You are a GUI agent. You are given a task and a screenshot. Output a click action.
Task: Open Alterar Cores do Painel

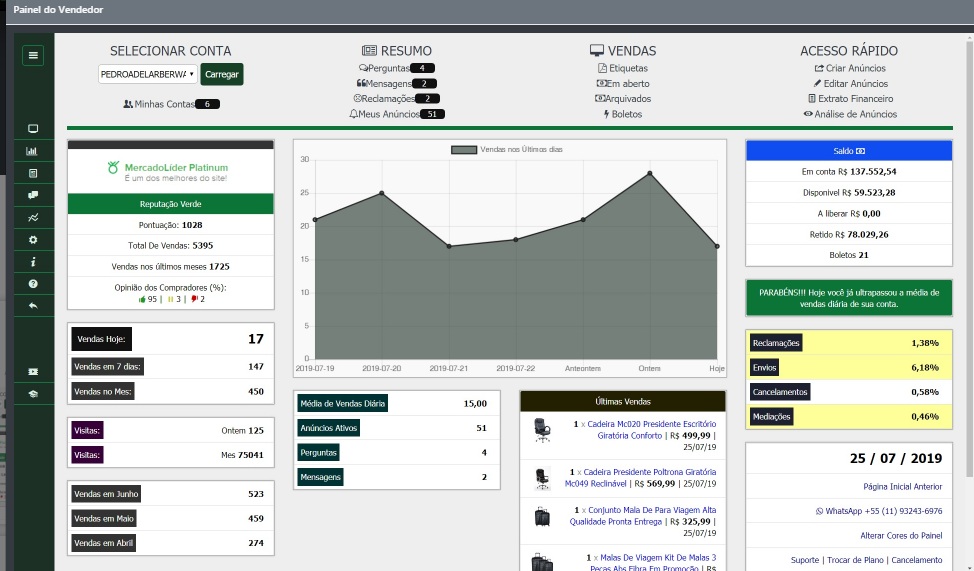click(901, 536)
